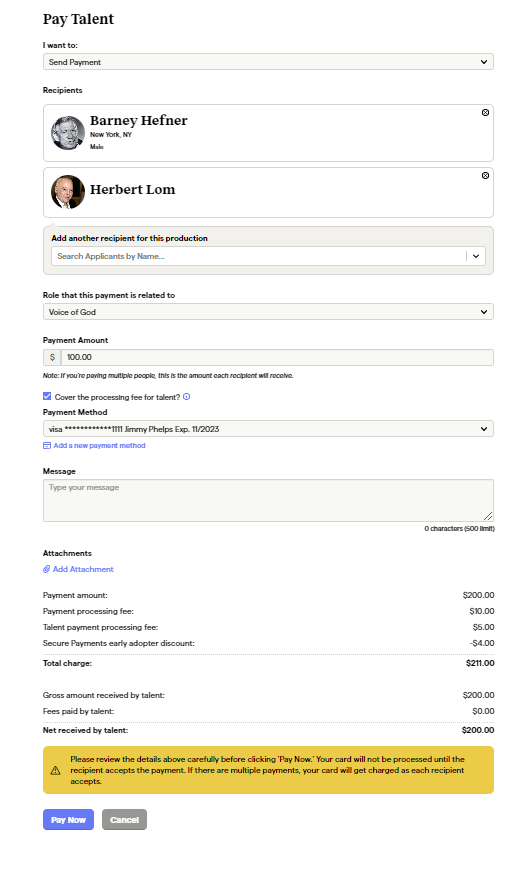Click the resize handle of message box
Viewport: 530px width, 894px height.
pos(488,516)
